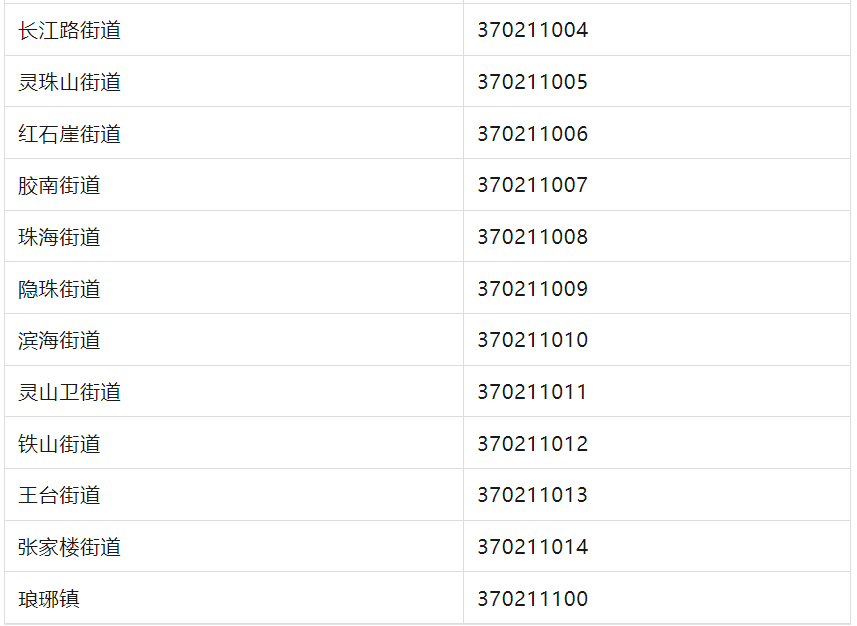This screenshot has width=857, height=626.
Task: Select code 370211010
Action: coord(532,340)
